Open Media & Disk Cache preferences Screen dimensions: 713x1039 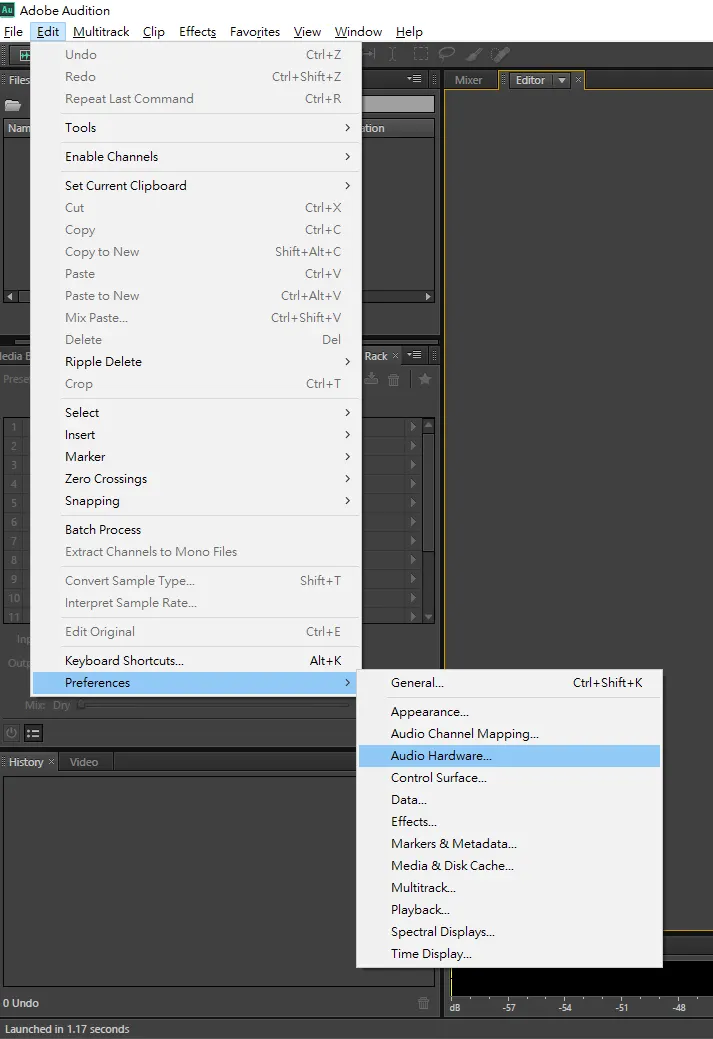click(509, 866)
